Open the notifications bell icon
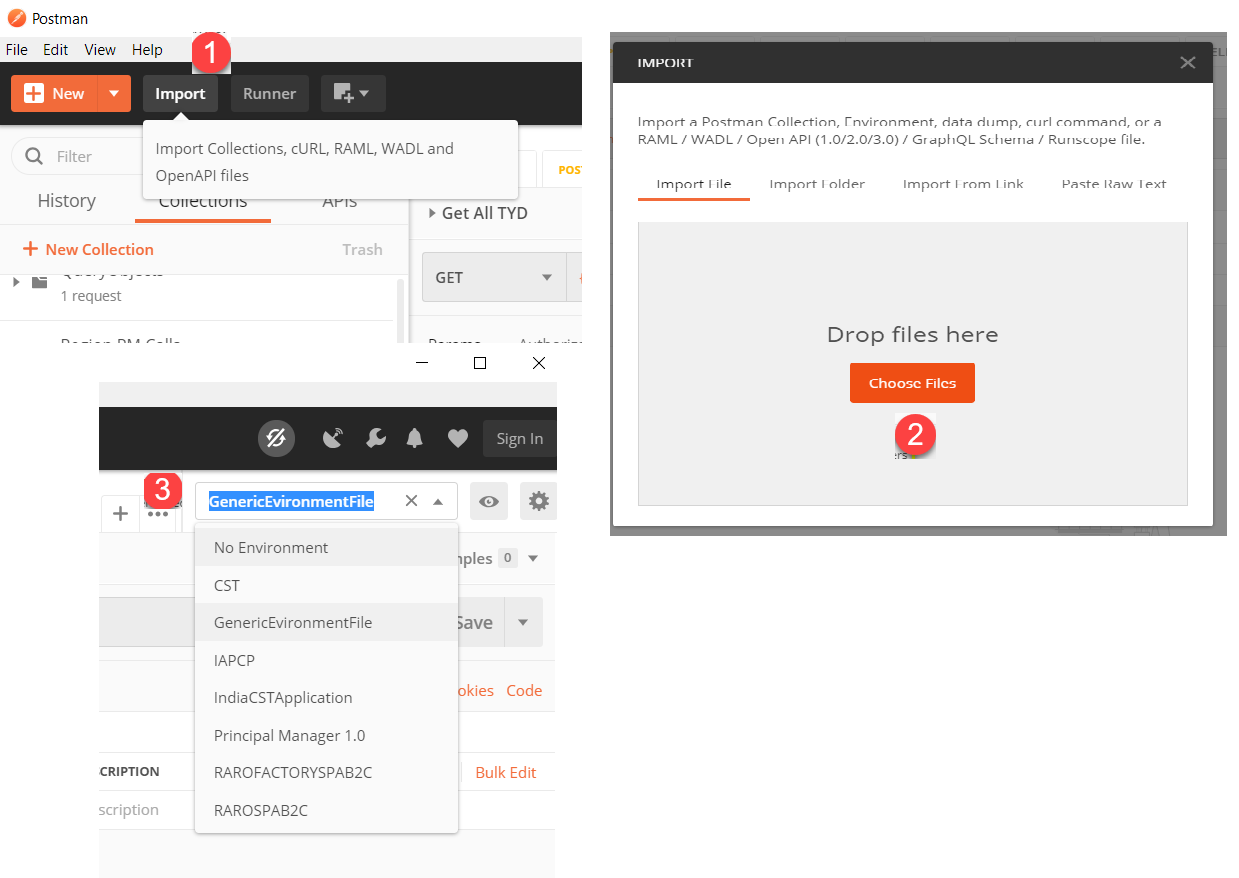Screen dimensions: 1239x878 tap(414, 438)
